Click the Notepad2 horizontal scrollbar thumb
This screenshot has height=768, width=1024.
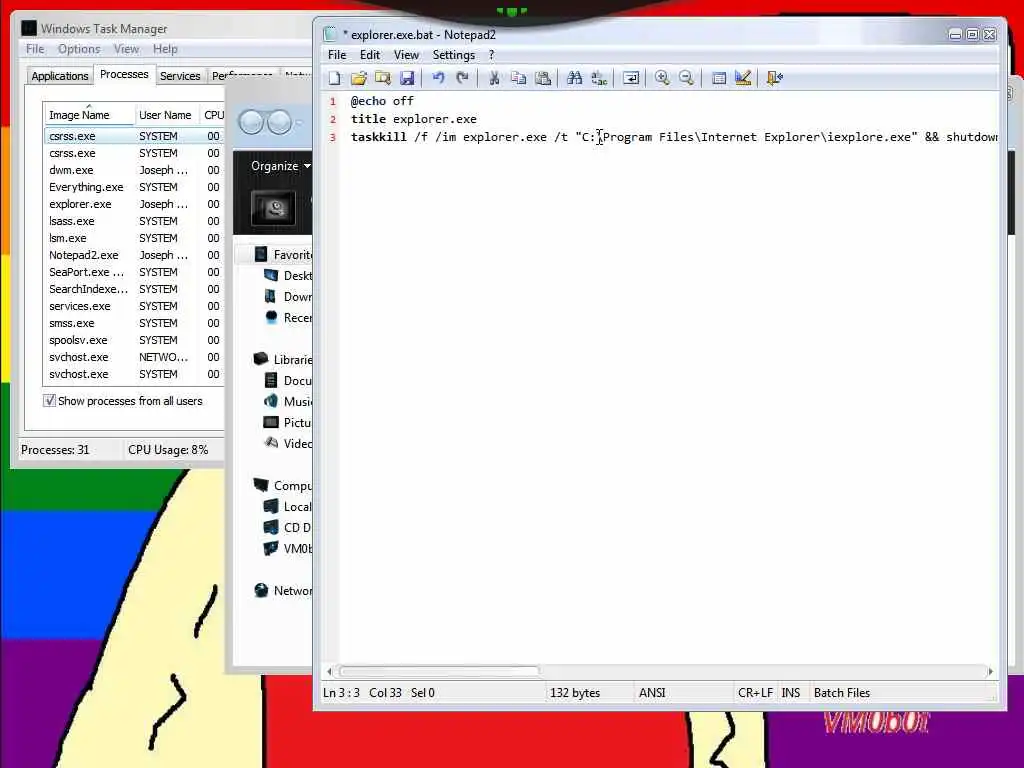tap(439, 671)
